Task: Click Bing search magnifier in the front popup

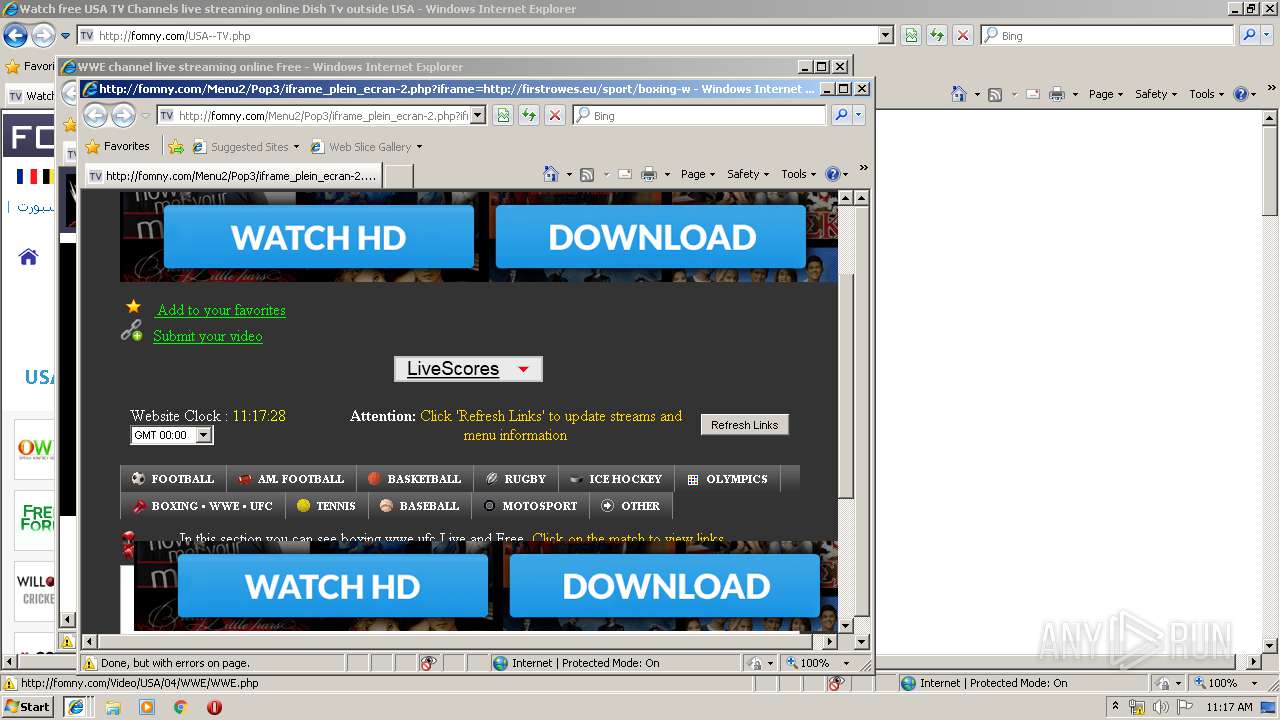Action: click(841, 115)
